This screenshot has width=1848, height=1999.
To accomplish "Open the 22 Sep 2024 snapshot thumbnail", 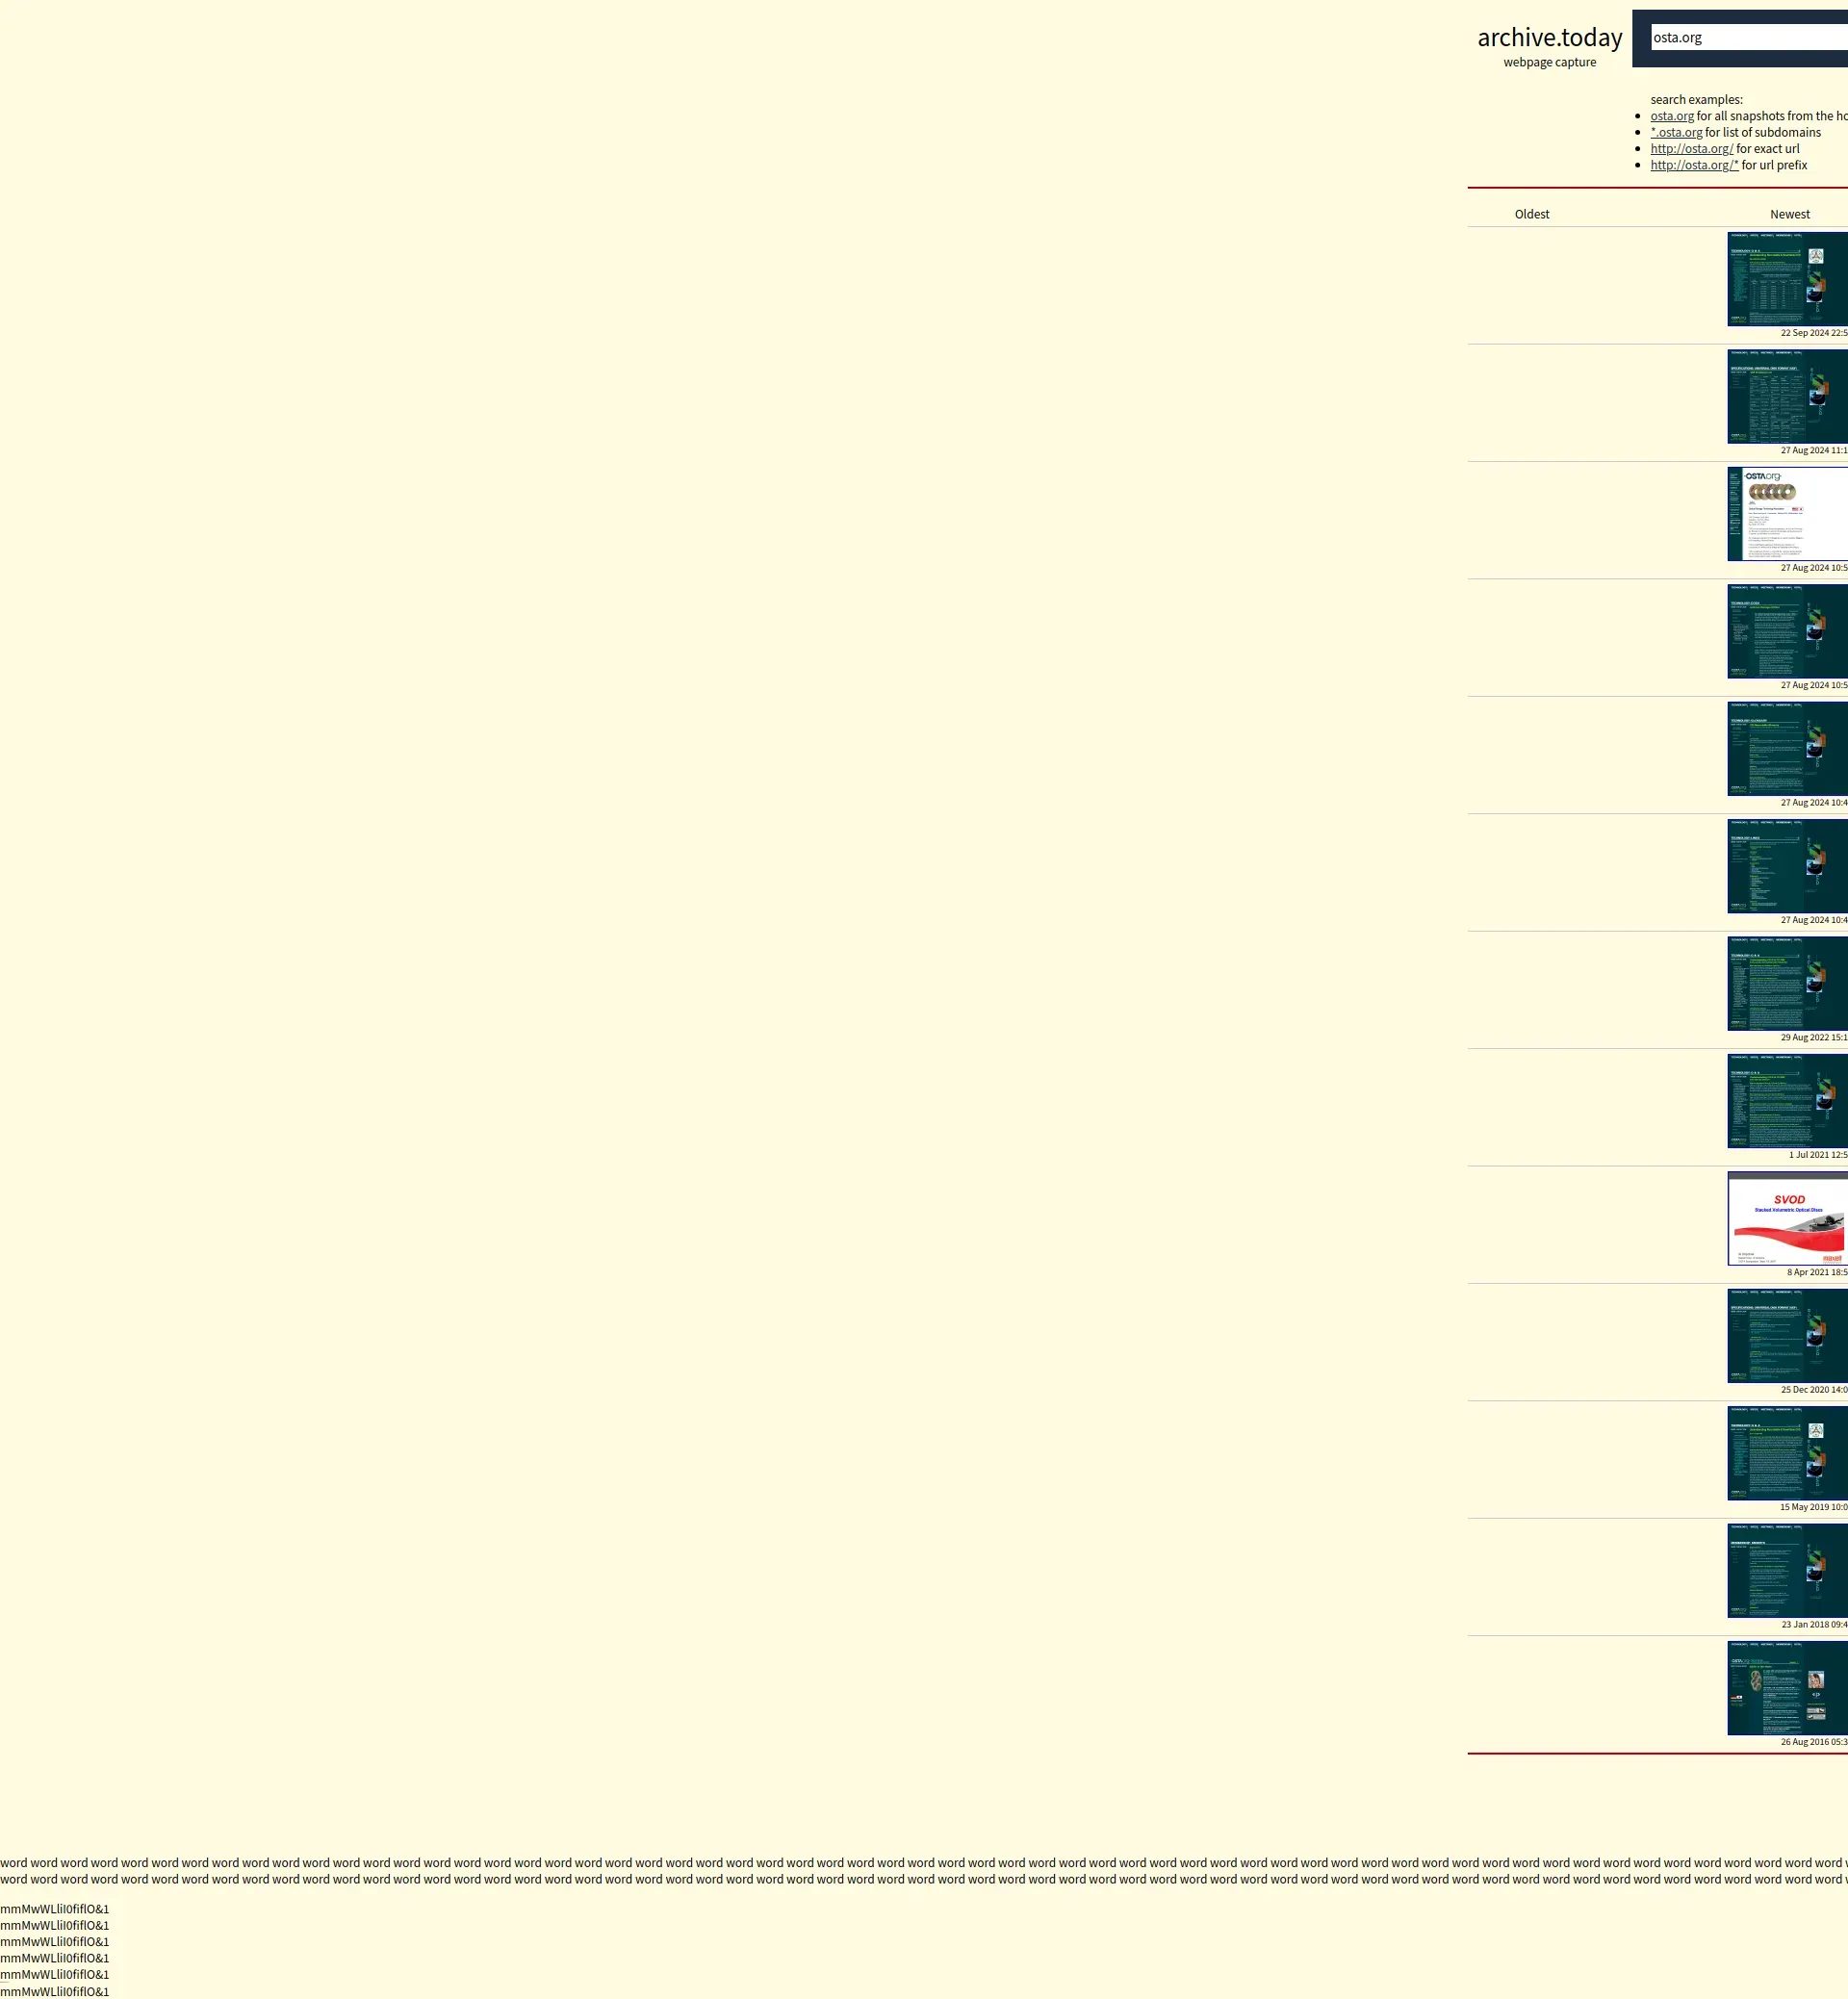I will [x=1787, y=279].
